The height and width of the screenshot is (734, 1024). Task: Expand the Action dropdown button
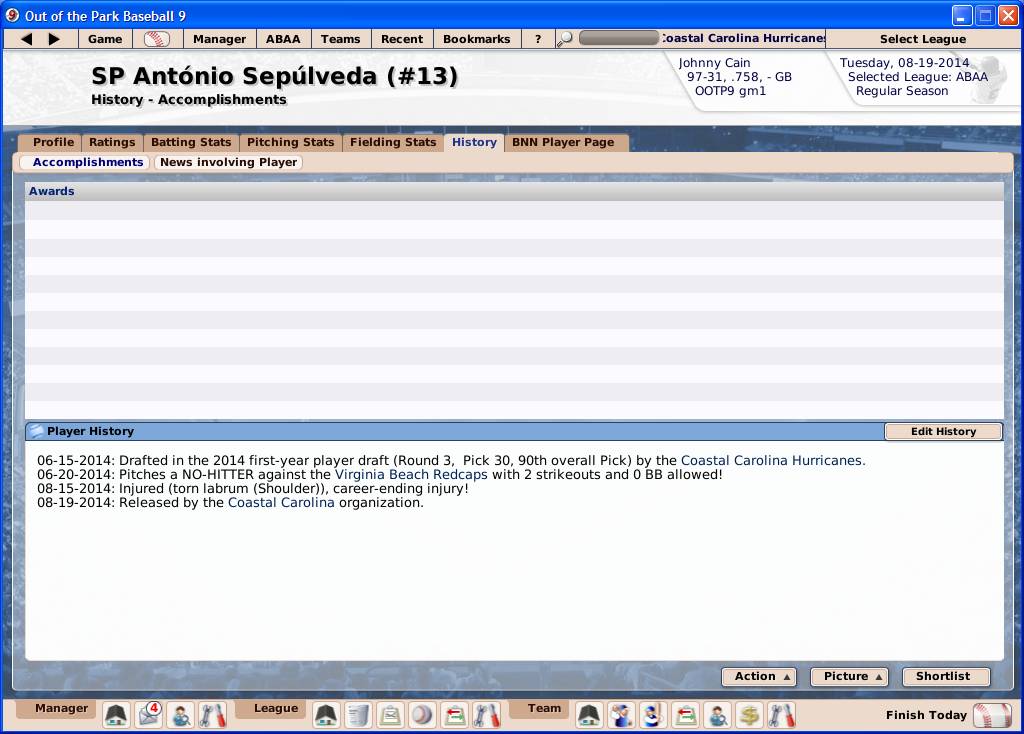(x=759, y=677)
